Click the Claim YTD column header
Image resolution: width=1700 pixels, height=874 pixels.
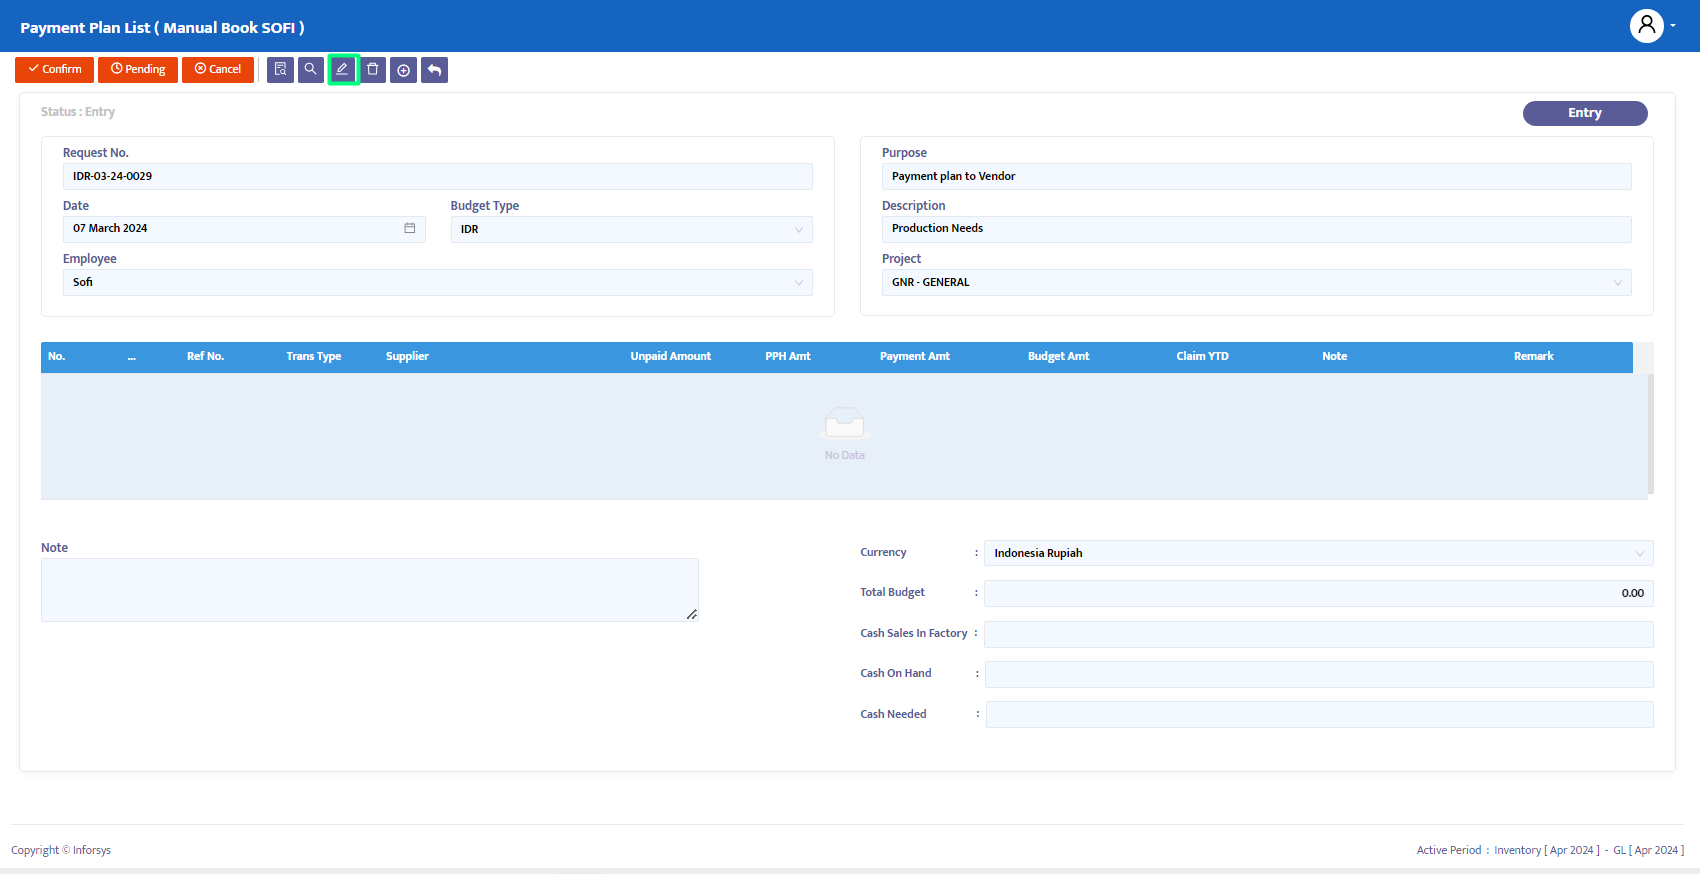click(x=1202, y=356)
